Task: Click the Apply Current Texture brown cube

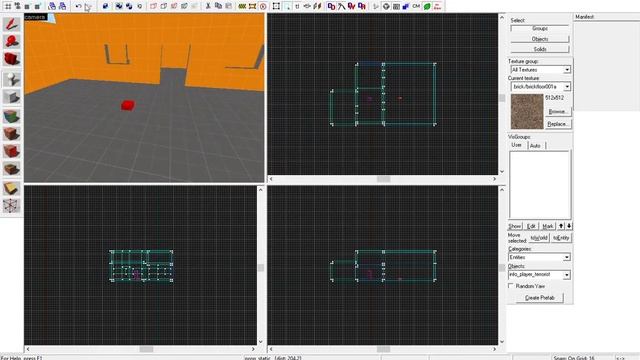Action: [11, 134]
